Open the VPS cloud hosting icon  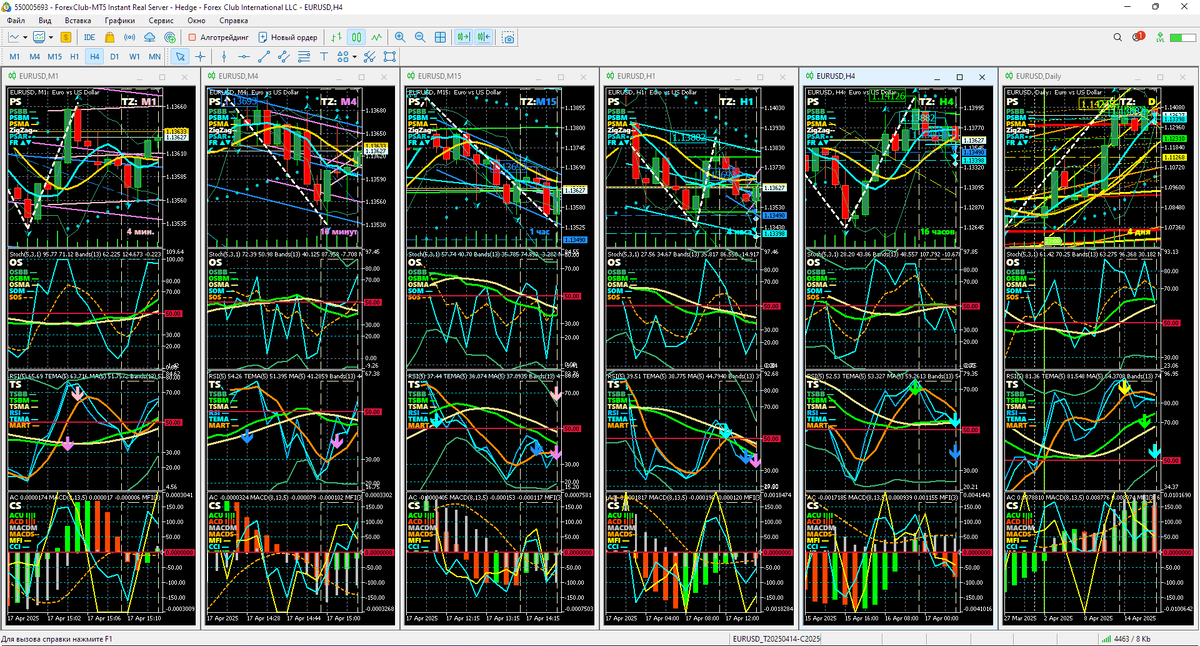149,37
